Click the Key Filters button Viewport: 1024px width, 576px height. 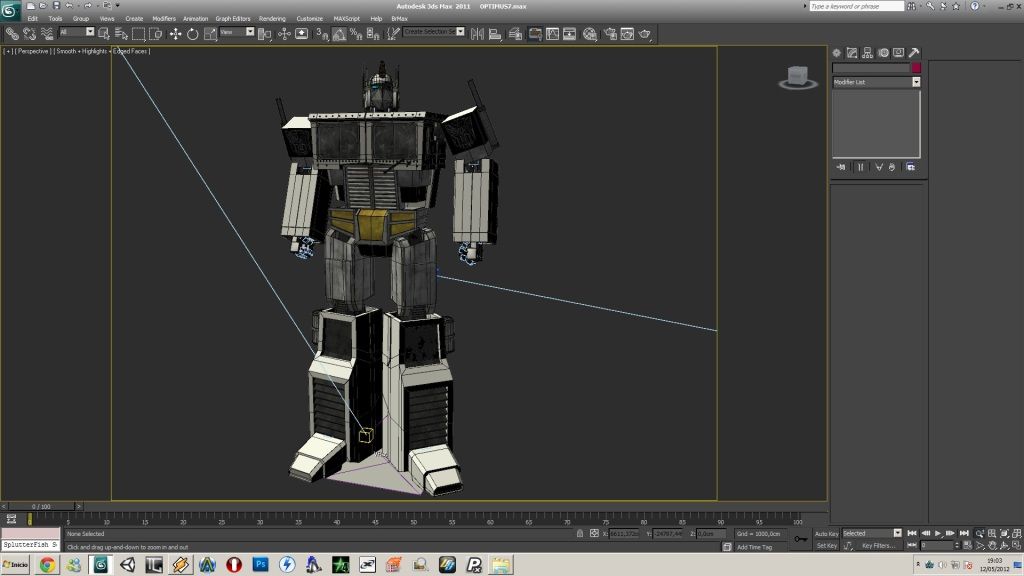(878, 546)
